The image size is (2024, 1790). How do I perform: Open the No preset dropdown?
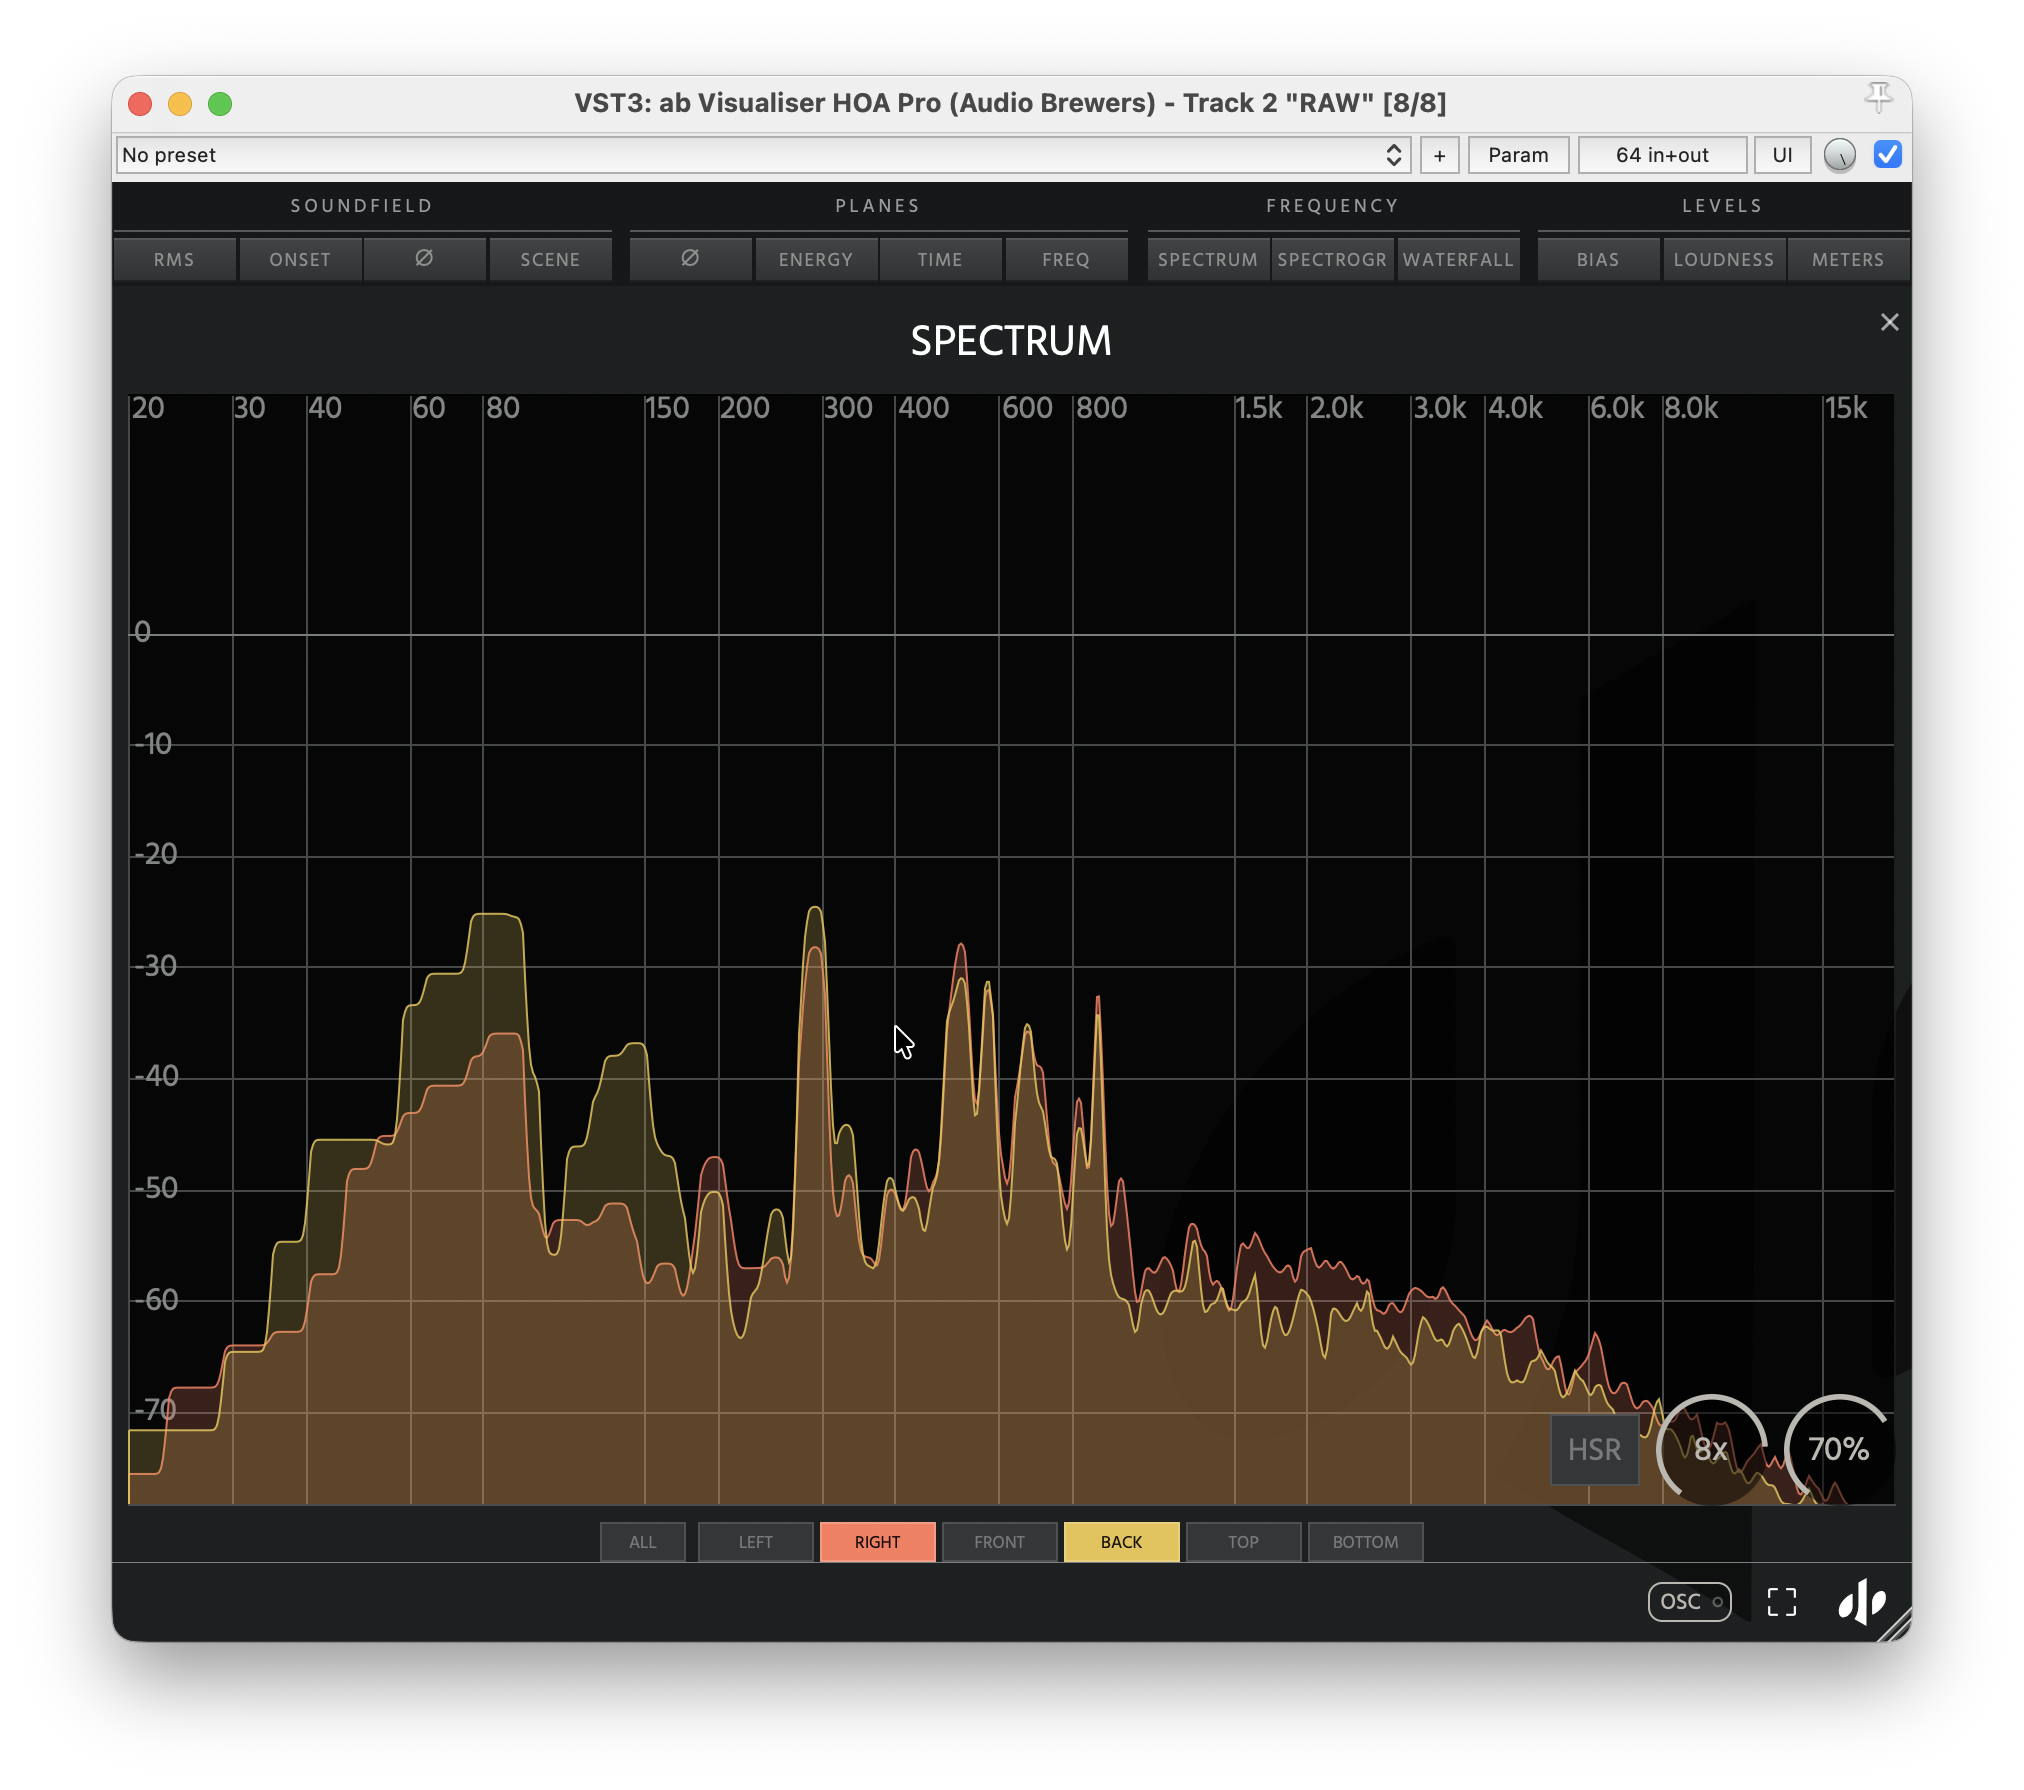pos(763,155)
